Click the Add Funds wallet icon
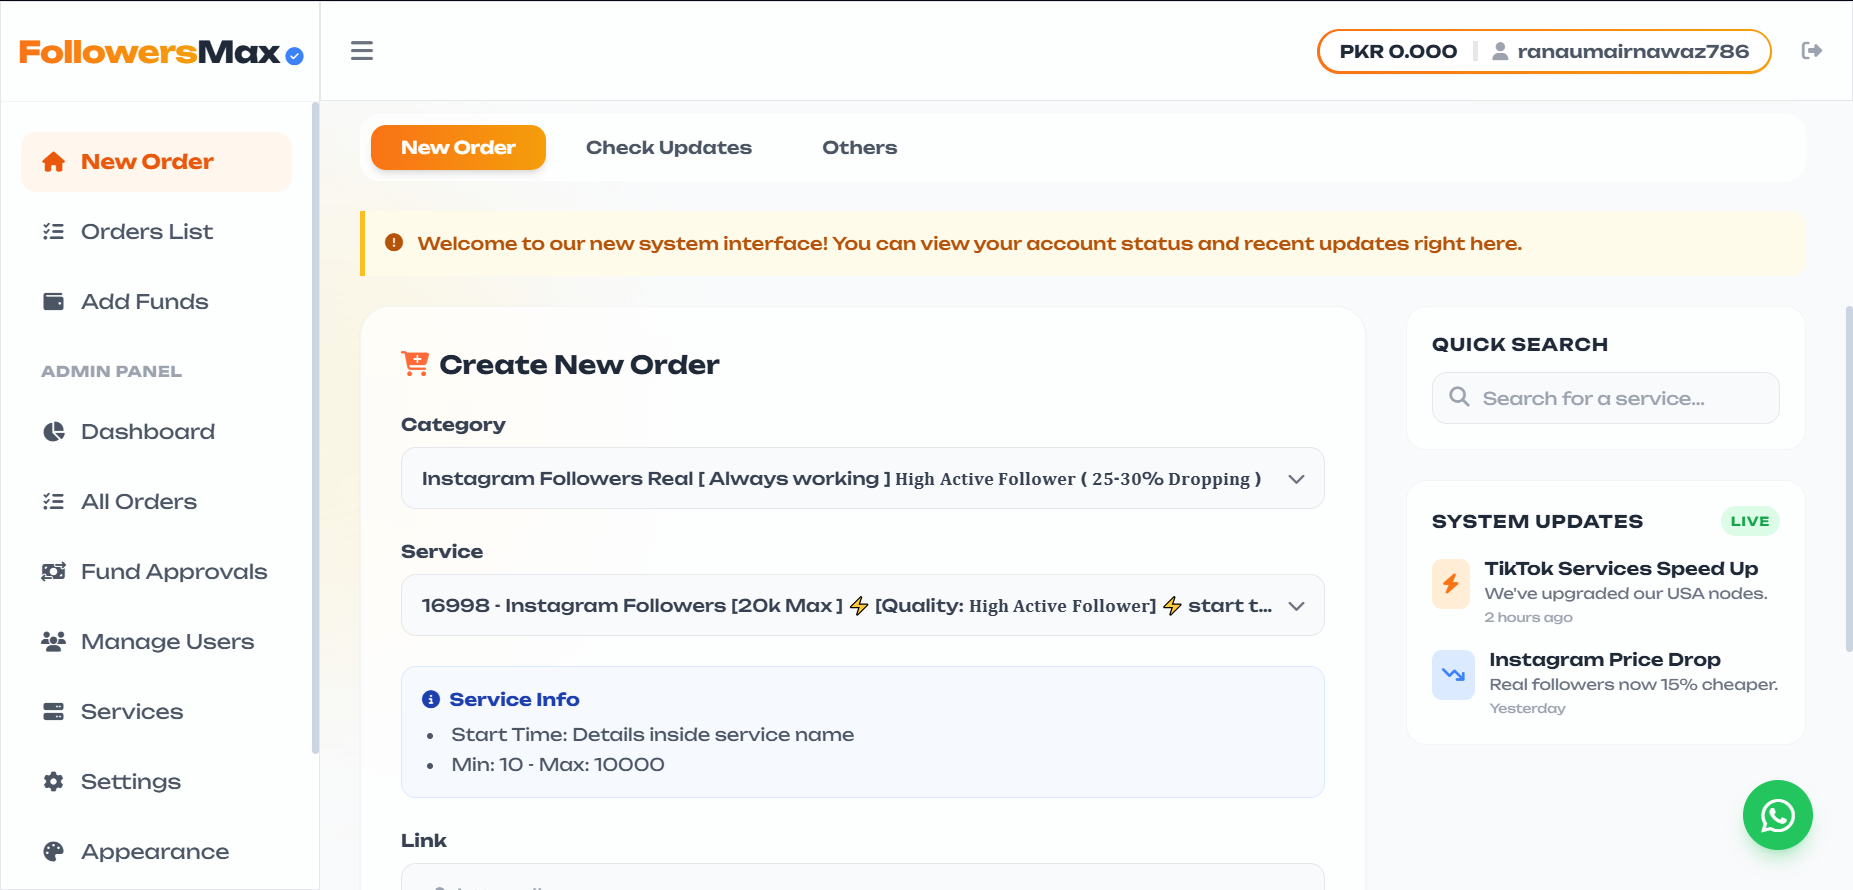Viewport: 1853px width, 890px height. [x=54, y=301]
